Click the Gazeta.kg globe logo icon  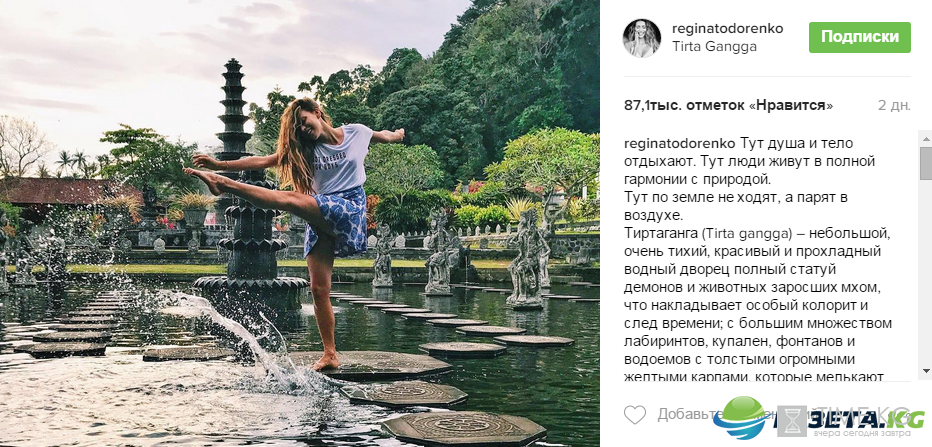(x=739, y=418)
